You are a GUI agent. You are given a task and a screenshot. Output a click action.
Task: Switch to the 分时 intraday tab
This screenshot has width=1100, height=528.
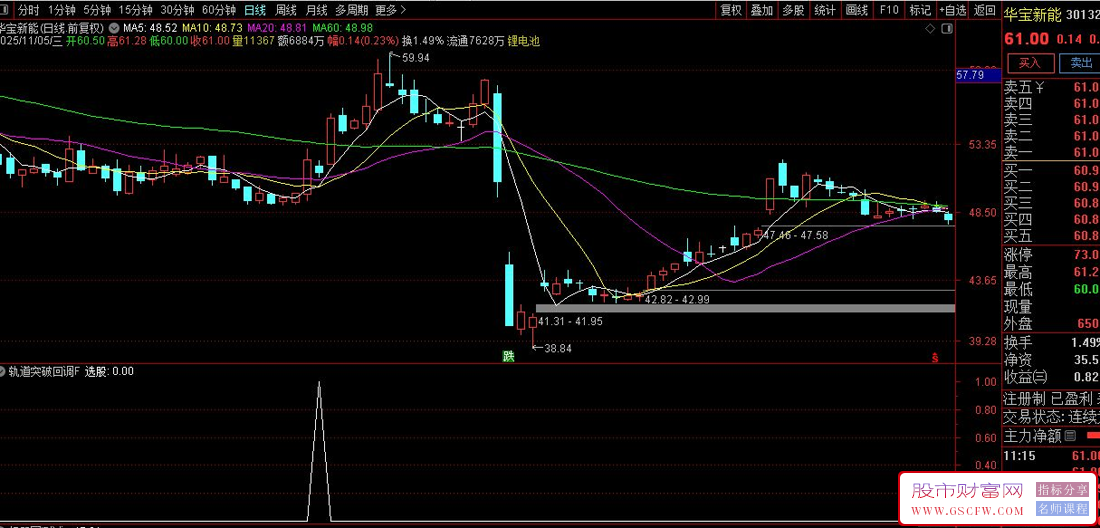point(28,10)
